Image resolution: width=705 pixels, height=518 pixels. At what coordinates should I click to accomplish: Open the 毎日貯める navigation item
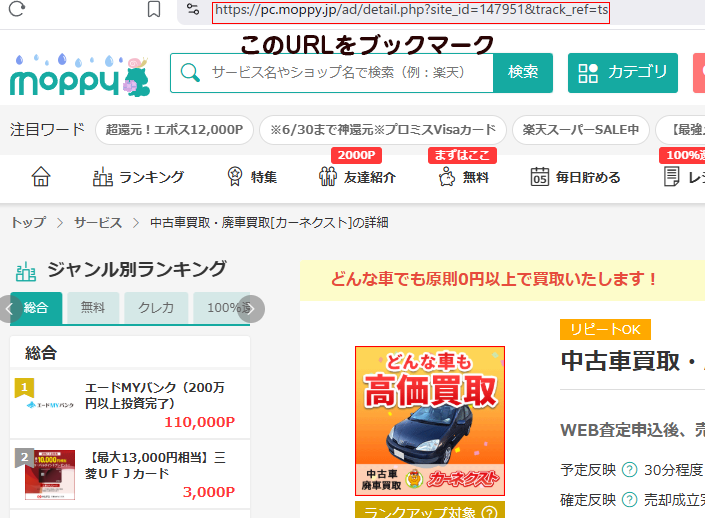click(x=575, y=177)
